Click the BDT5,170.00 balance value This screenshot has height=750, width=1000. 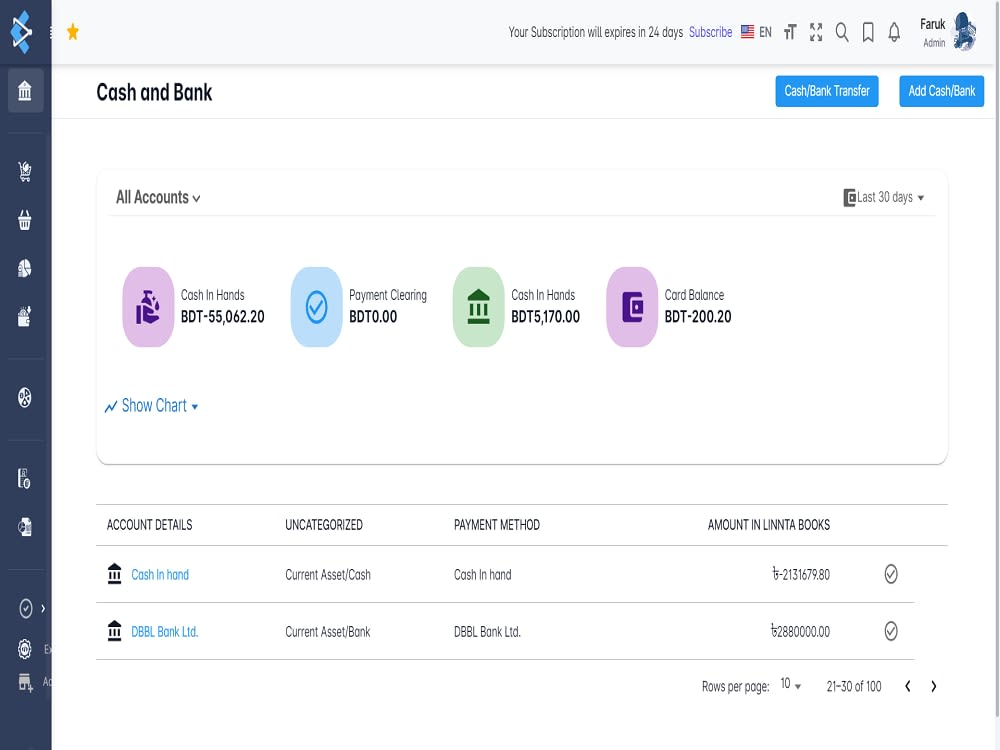click(x=545, y=317)
